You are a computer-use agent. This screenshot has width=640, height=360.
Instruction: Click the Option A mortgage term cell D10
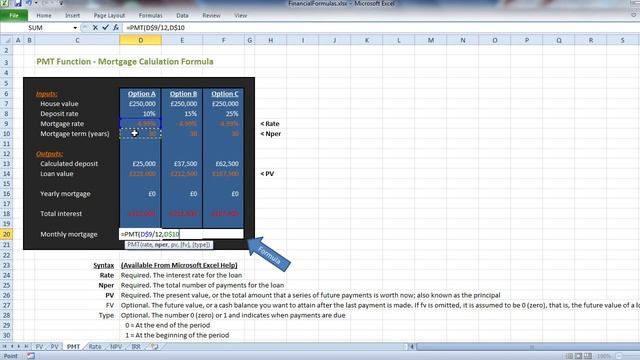pyautogui.click(x=140, y=134)
